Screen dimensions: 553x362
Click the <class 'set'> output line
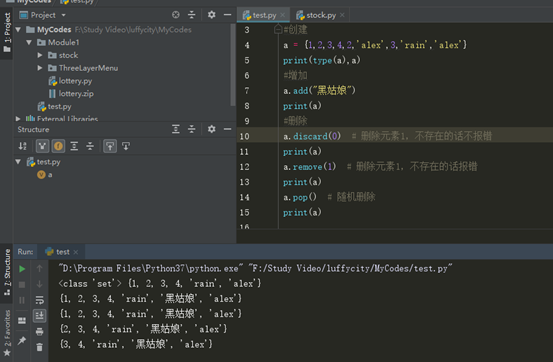point(160,284)
